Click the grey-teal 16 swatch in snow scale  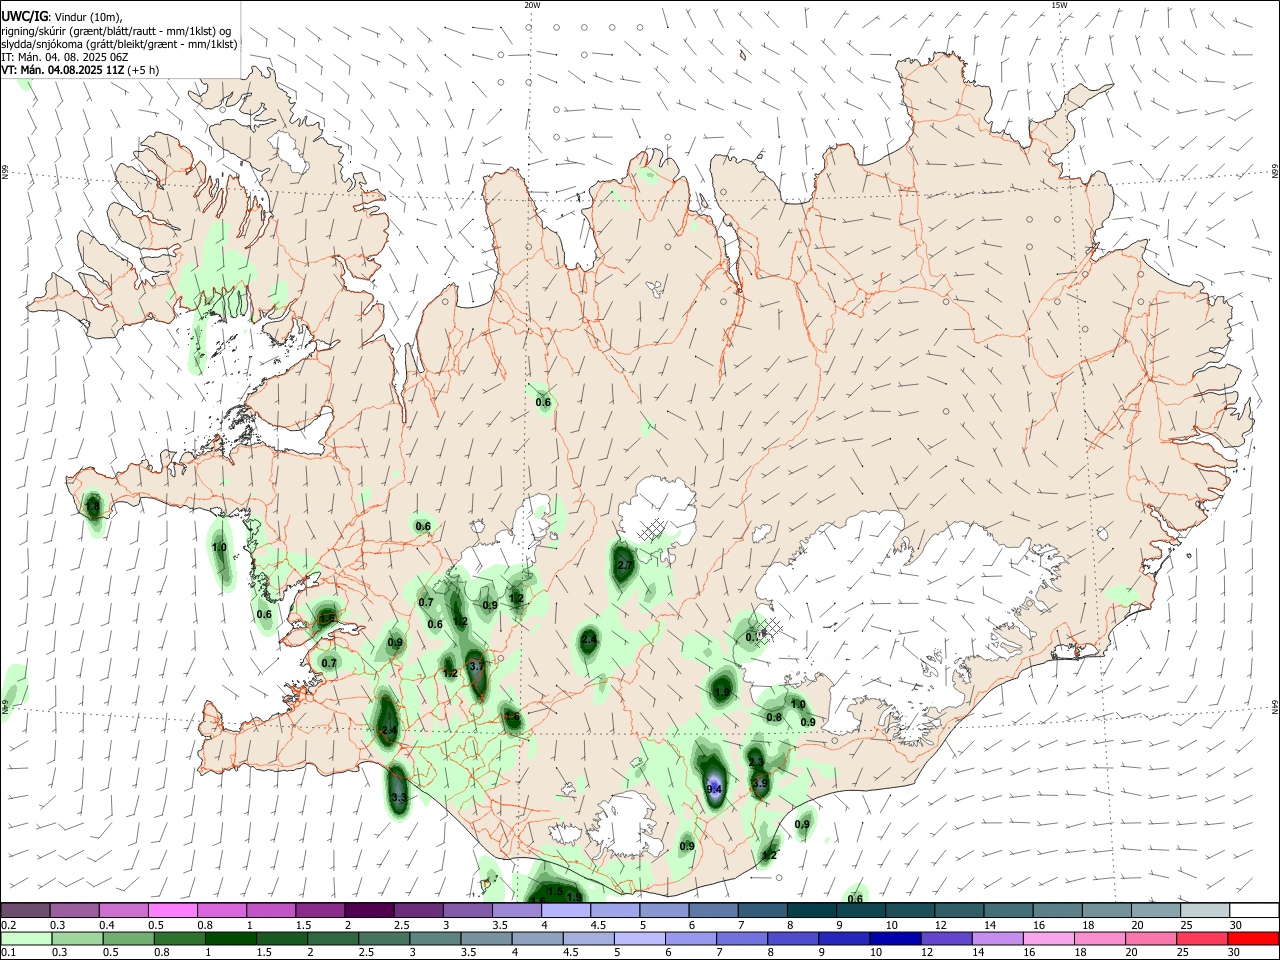(x=1057, y=910)
